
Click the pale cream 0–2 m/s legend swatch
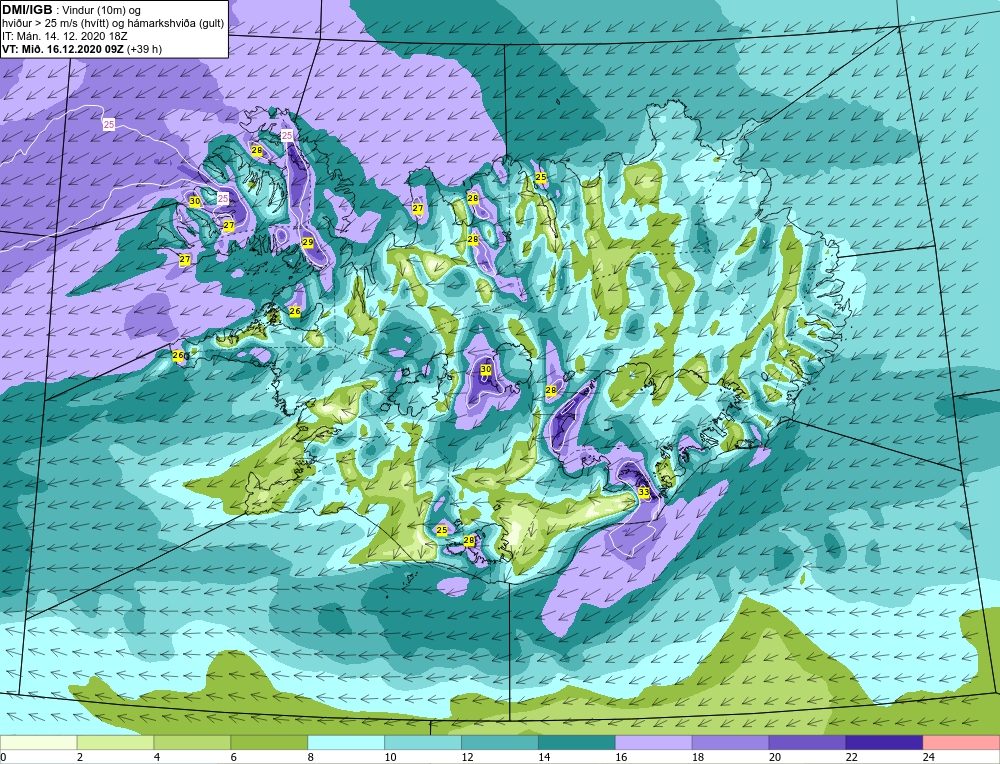[x=38, y=743]
